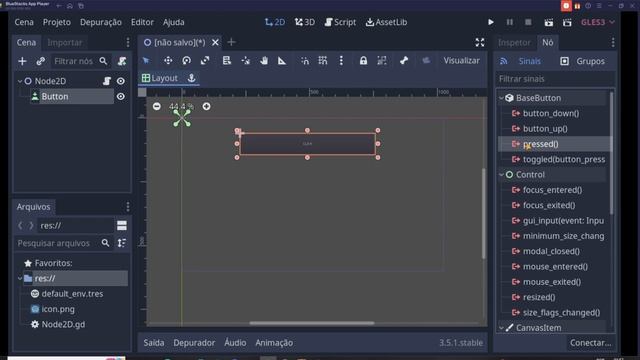Open the AssetLib workspace
Viewport: 640px width, 360px height.
click(x=386, y=22)
